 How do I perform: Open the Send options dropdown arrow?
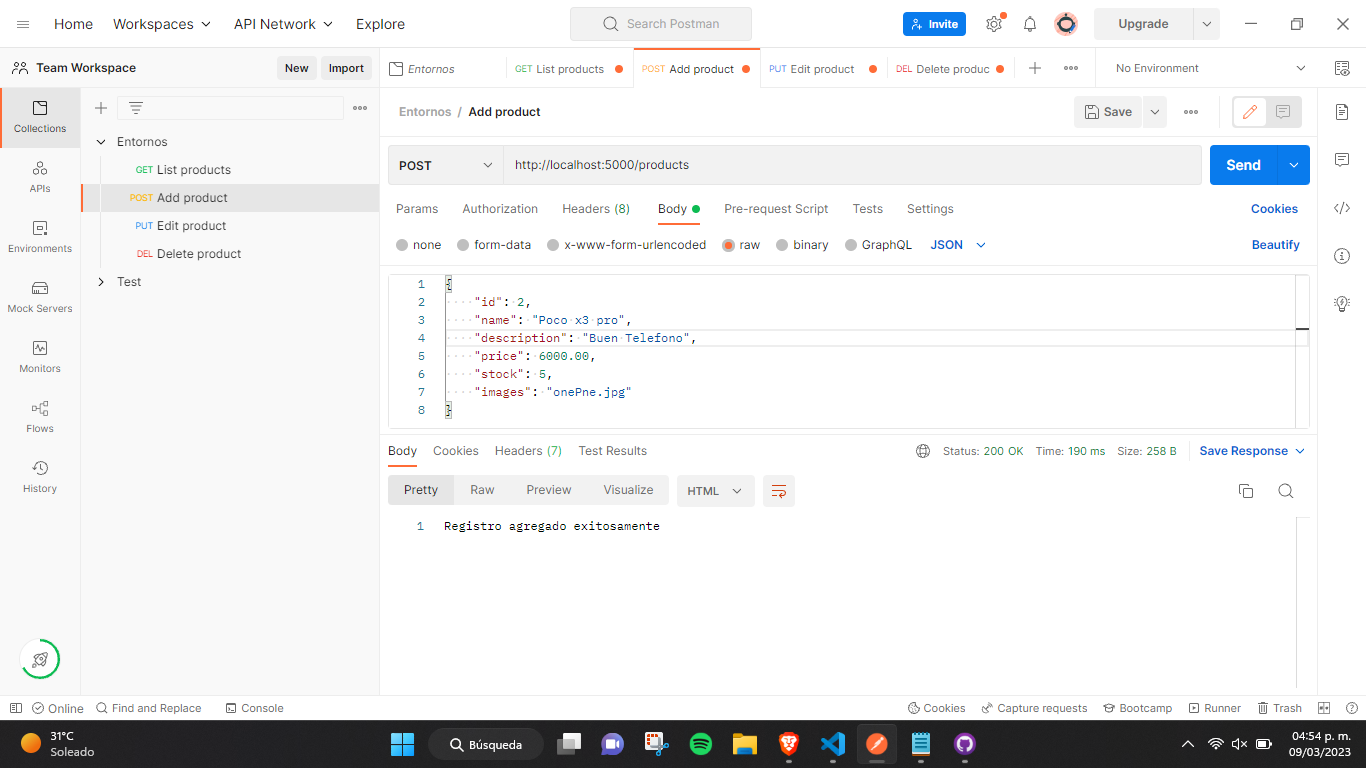point(1294,165)
